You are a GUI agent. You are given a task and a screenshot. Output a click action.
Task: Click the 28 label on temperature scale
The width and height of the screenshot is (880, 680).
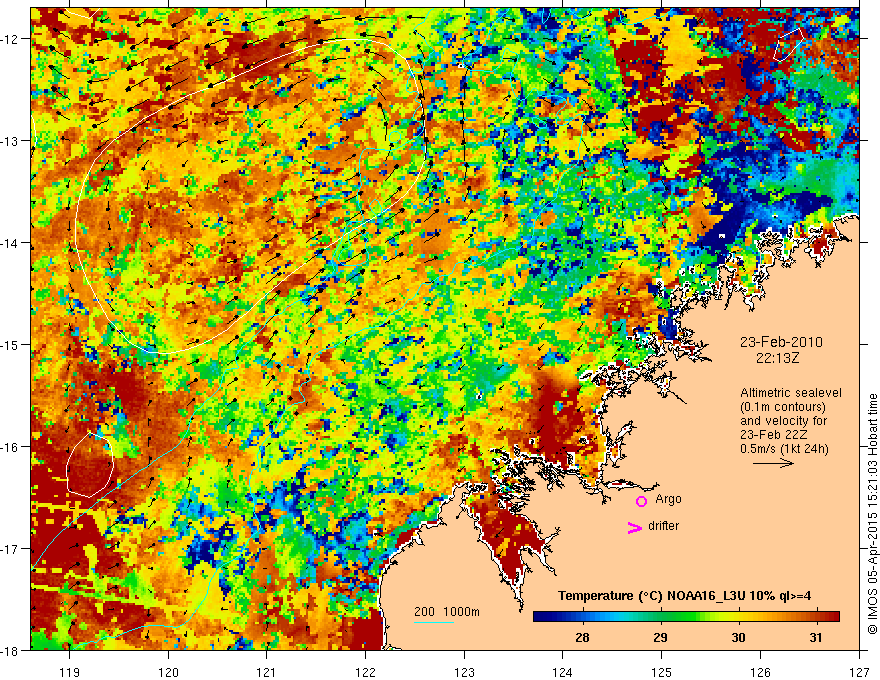[583, 637]
